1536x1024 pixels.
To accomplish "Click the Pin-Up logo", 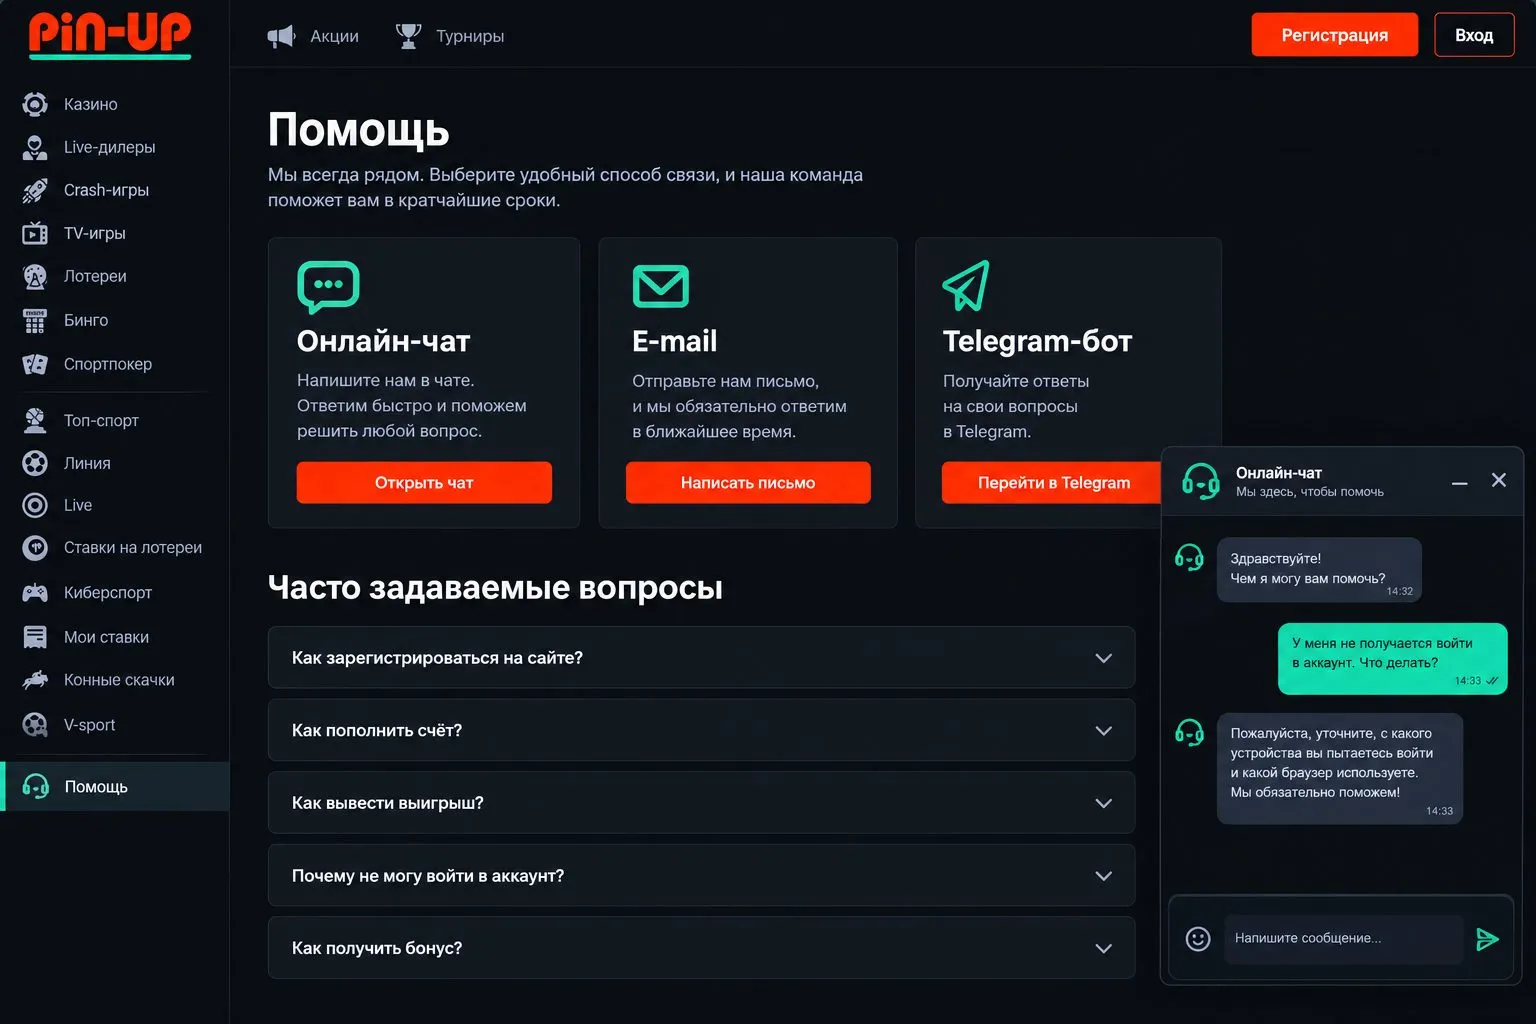I will (110, 35).
